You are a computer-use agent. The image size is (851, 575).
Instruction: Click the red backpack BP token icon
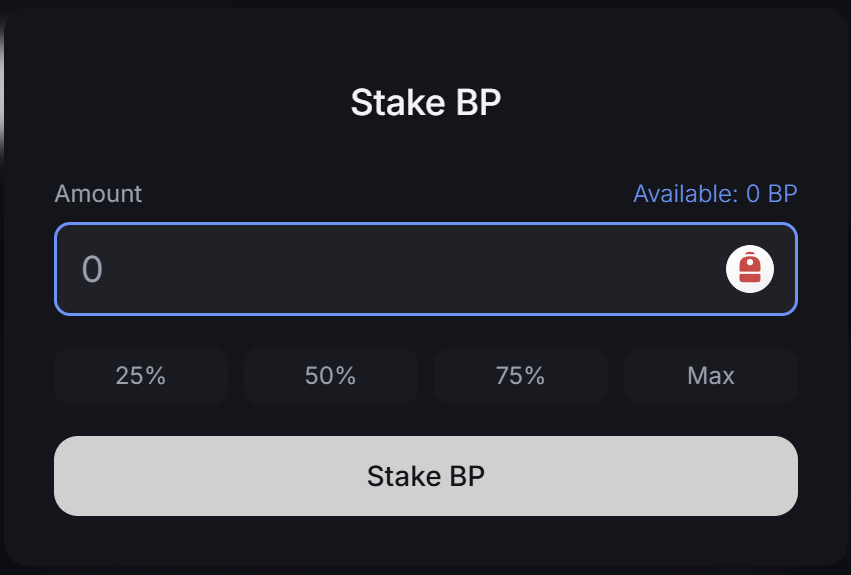coord(750,269)
